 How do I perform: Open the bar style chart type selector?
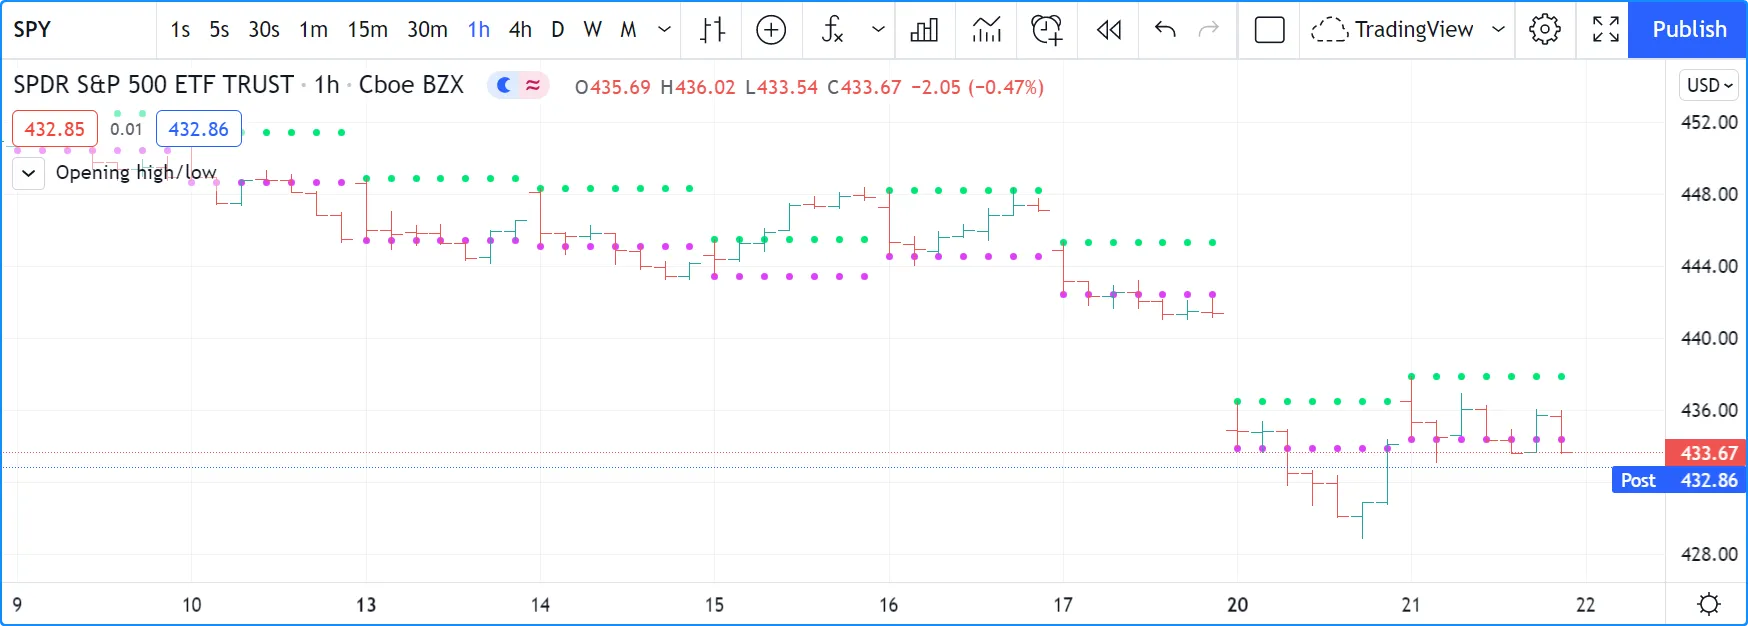coord(712,30)
